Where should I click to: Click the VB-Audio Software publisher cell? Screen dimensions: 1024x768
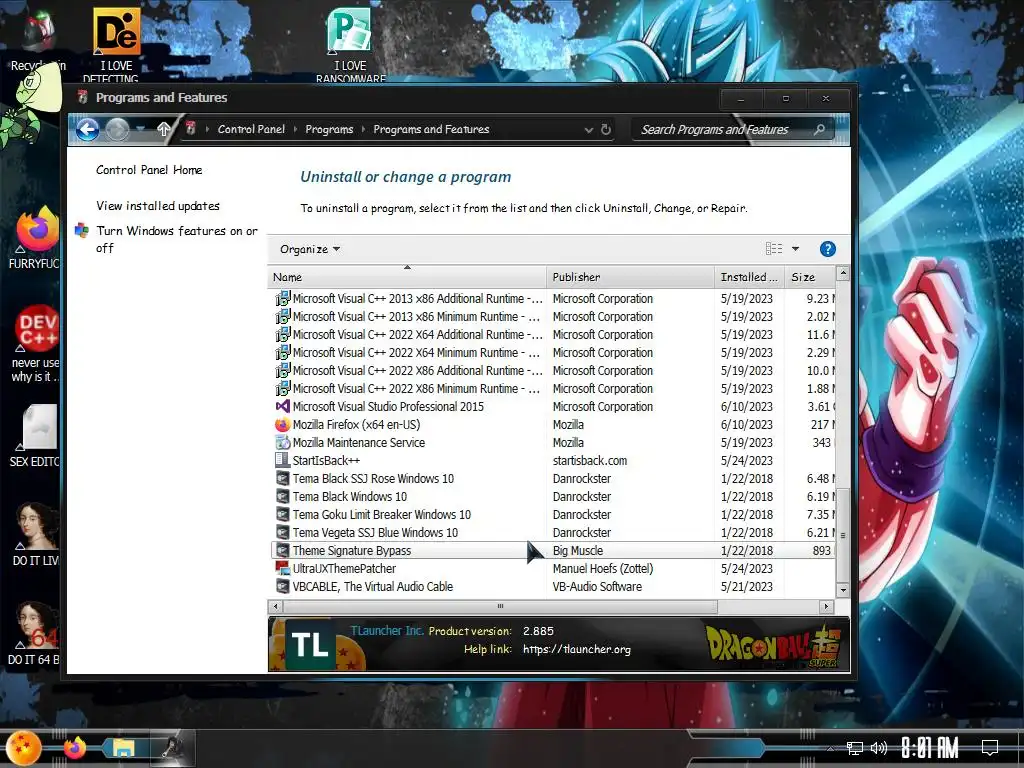[x=597, y=586]
